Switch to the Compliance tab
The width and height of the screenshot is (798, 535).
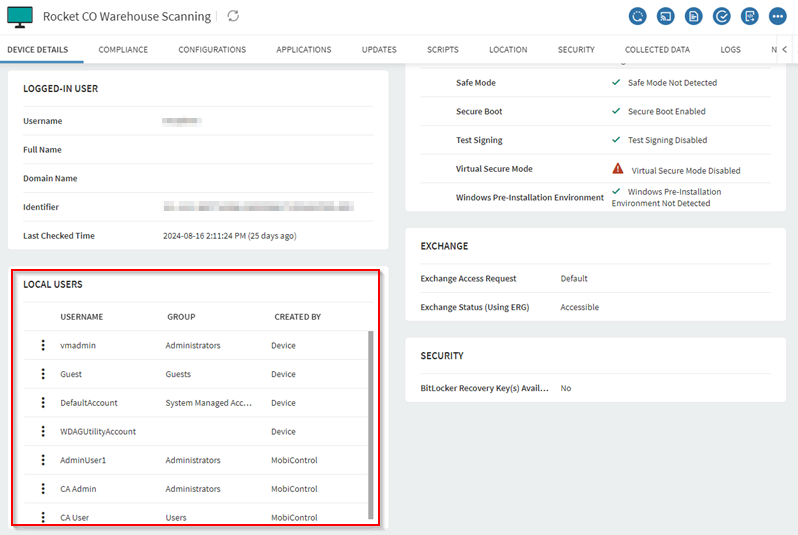pos(123,49)
